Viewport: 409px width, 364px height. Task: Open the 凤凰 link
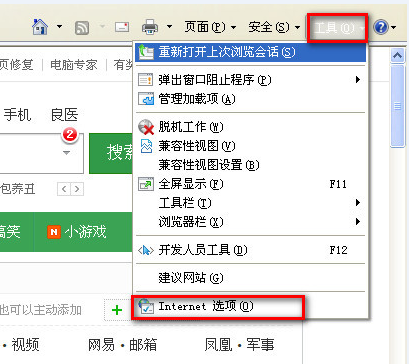[x=218, y=345]
